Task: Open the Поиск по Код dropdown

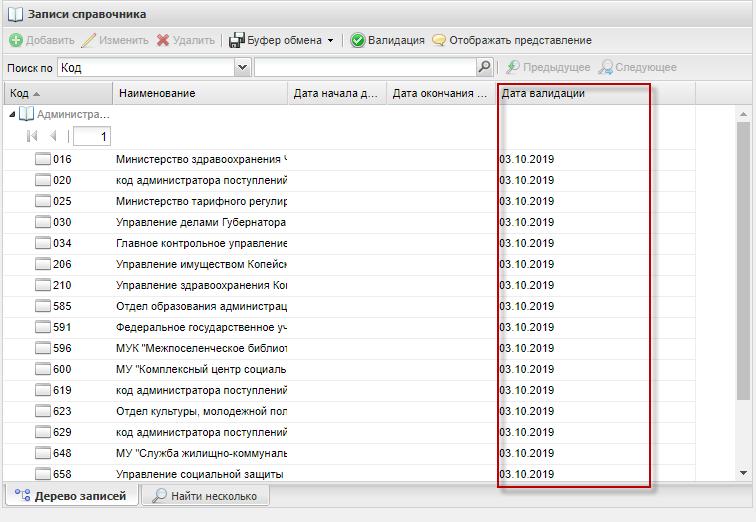Action: [242, 67]
